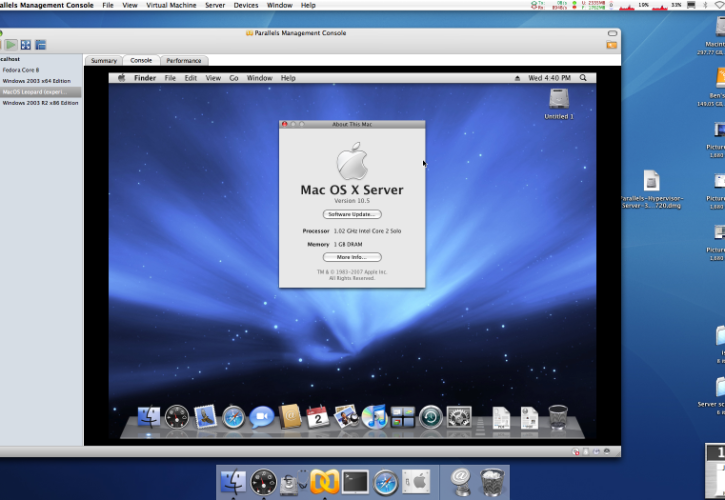Click Software Update button in About This Mac
This screenshot has width=725, height=500.
[x=352, y=214]
